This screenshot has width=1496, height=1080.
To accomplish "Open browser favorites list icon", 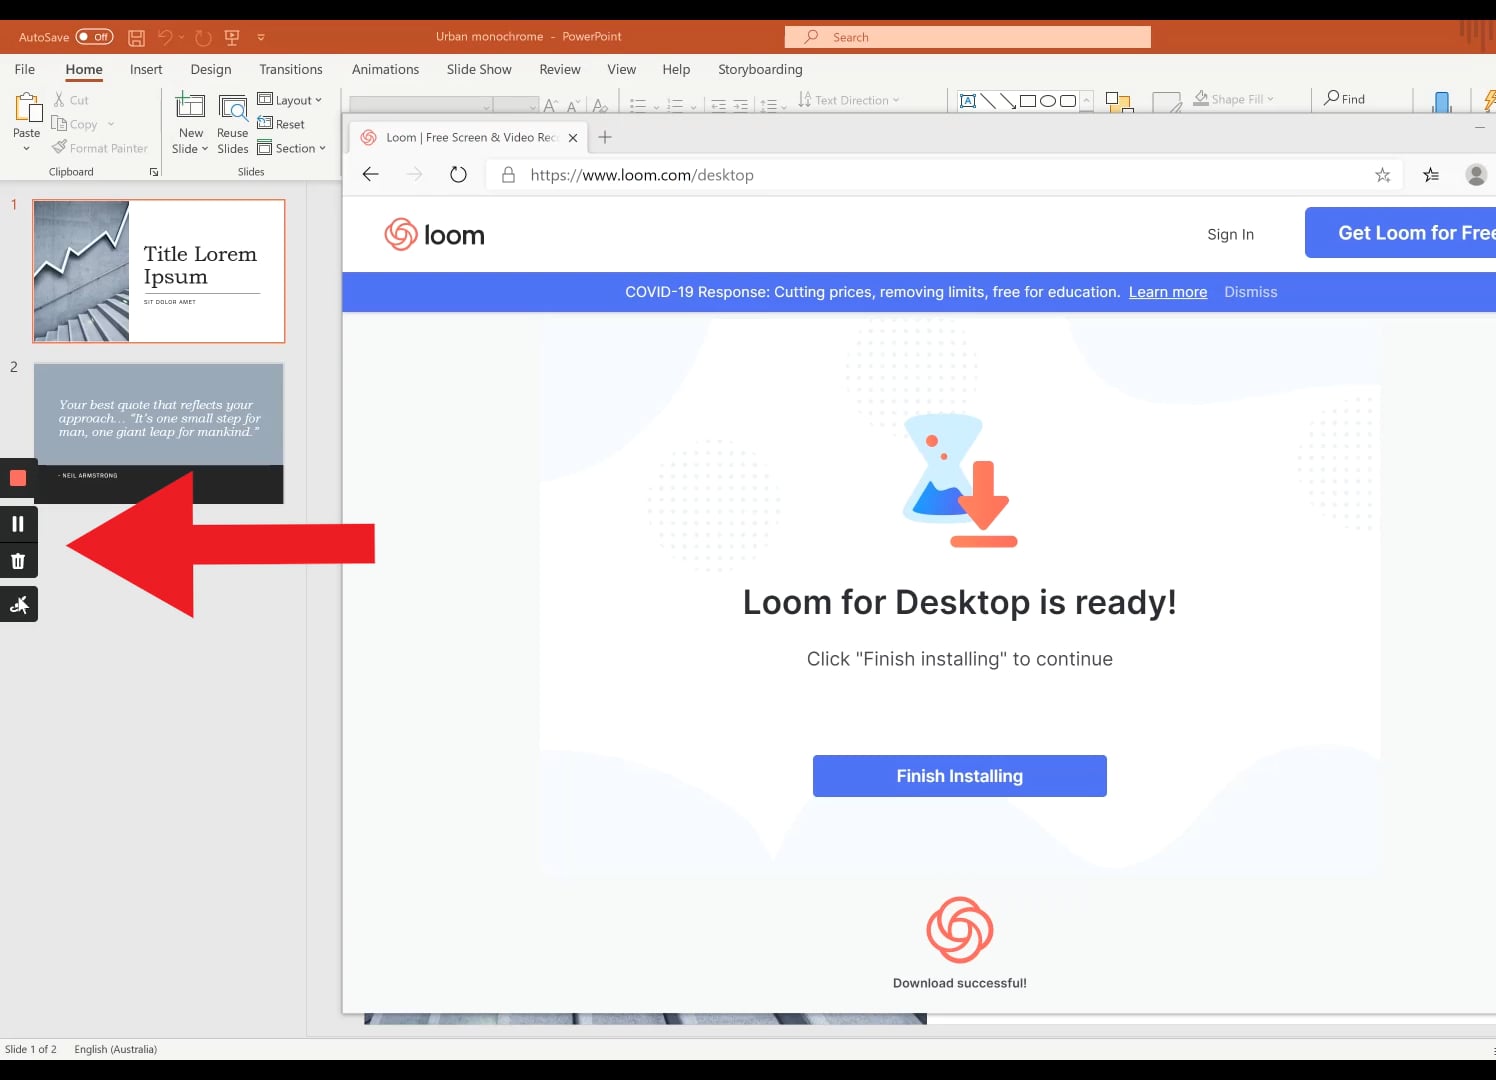I will [x=1431, y=175].
